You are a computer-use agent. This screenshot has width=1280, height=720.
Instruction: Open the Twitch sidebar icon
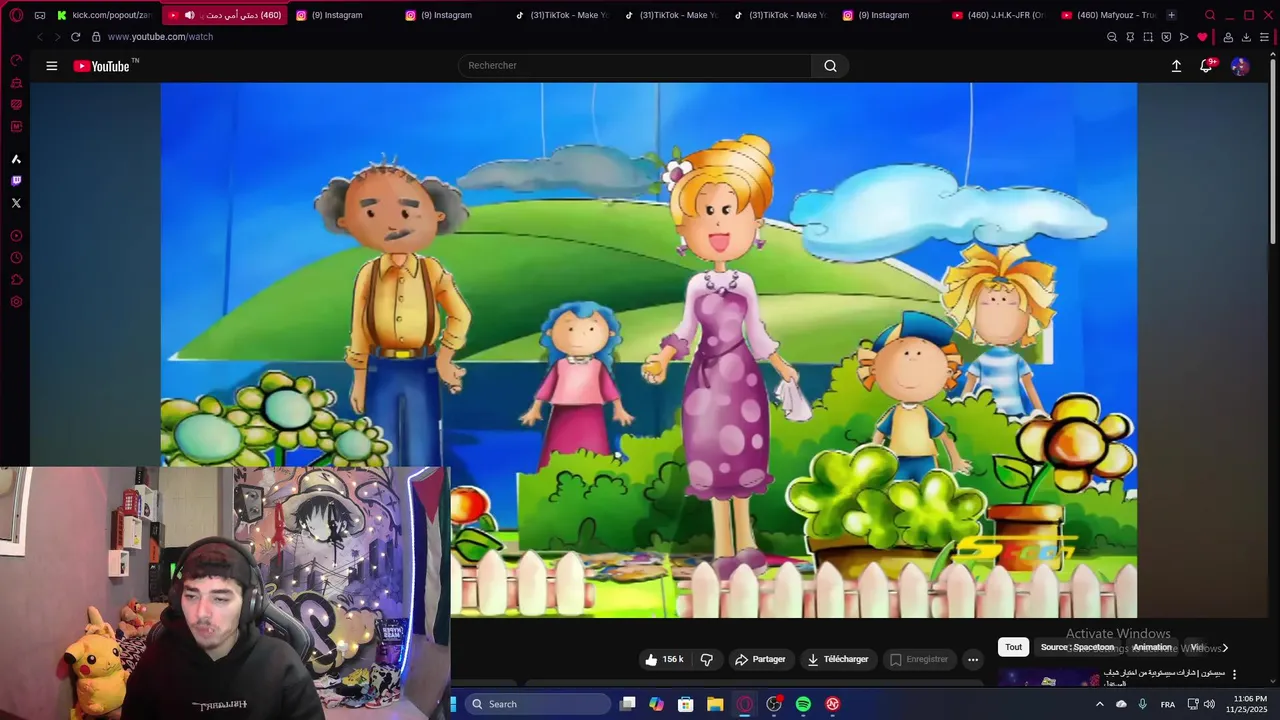tap(16, 181)
